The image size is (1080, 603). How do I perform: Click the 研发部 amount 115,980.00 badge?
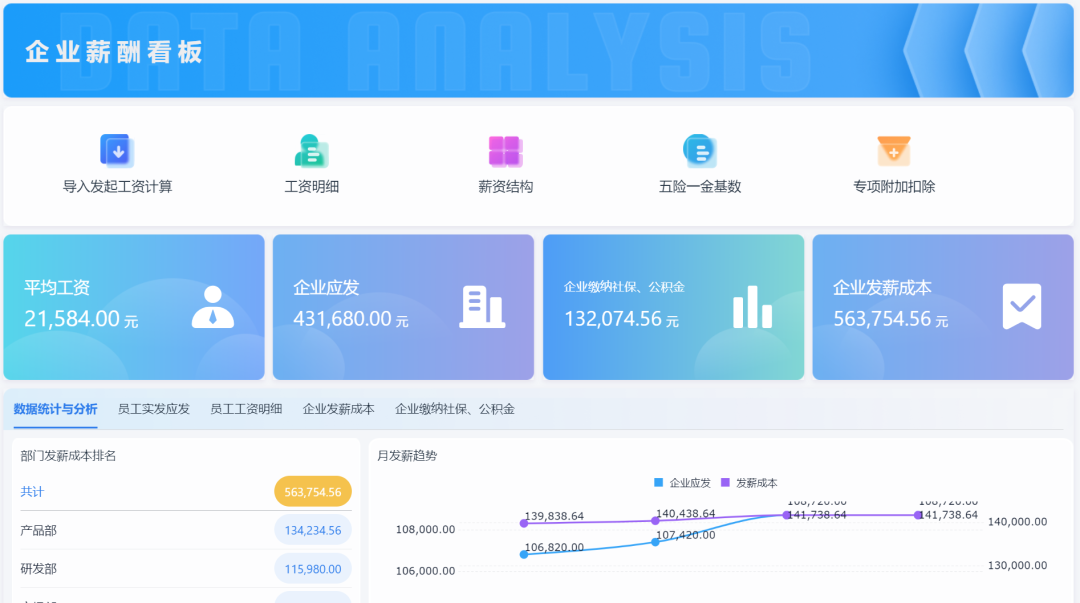click(x=312, y=569)
